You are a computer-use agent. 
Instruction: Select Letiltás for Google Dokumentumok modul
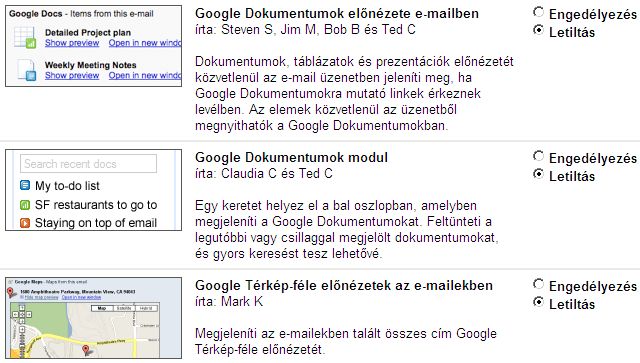(538, 174)
